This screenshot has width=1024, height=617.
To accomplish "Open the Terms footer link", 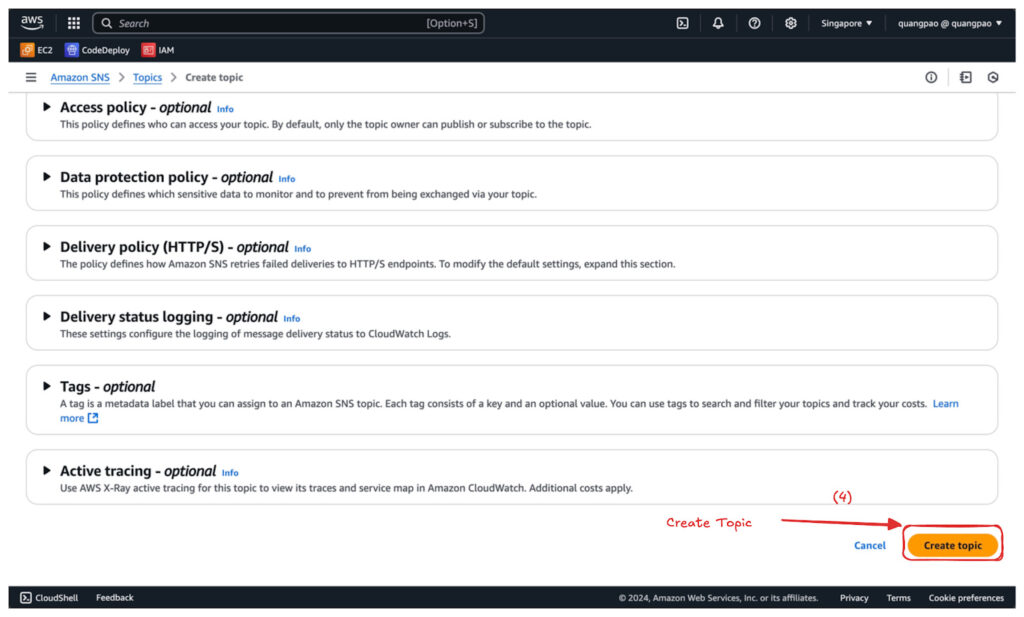I will (x=899, y=598).
